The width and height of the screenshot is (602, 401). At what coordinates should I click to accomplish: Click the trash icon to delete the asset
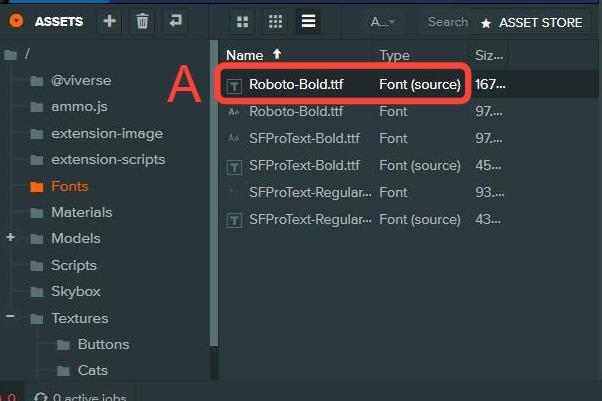tap(142, 21)
